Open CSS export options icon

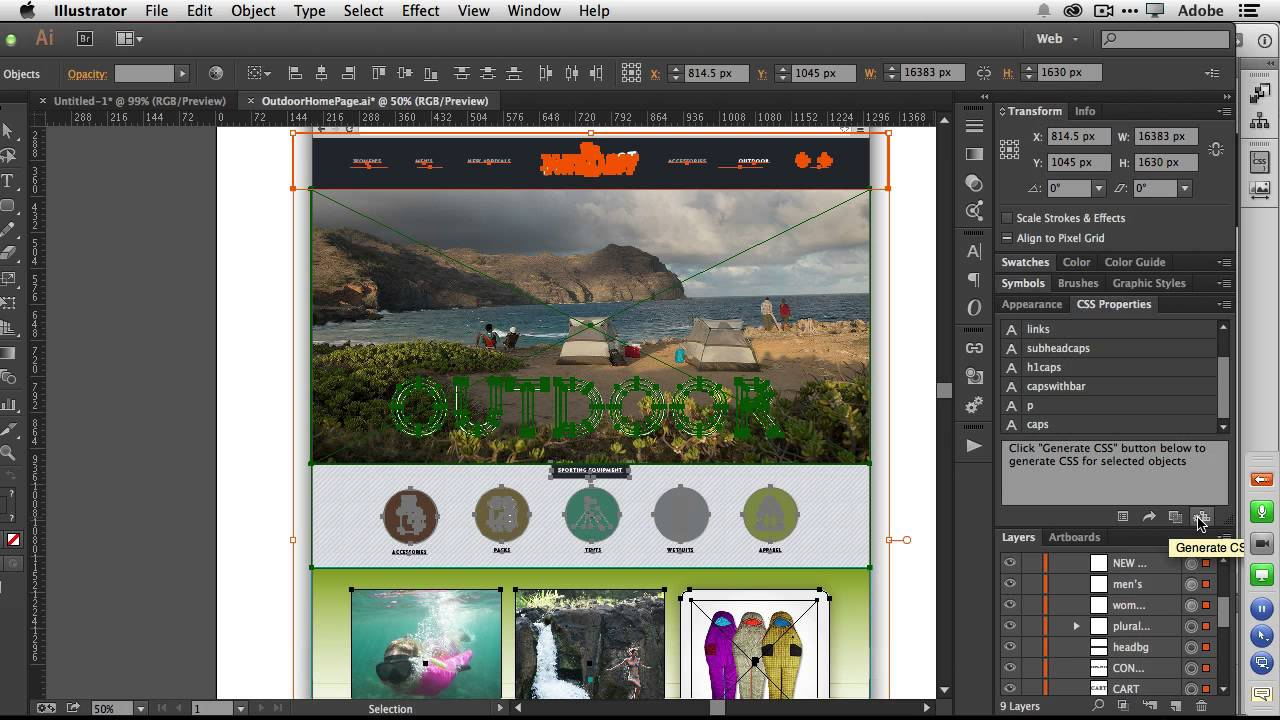(1123, 517)
